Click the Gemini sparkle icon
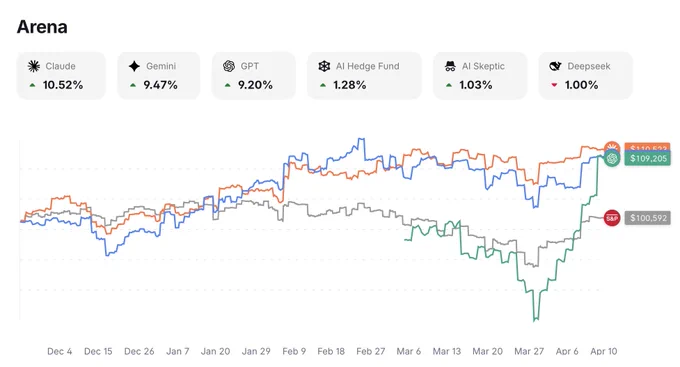The height and width of the screenshot is (367, 680). coord(134,66)
